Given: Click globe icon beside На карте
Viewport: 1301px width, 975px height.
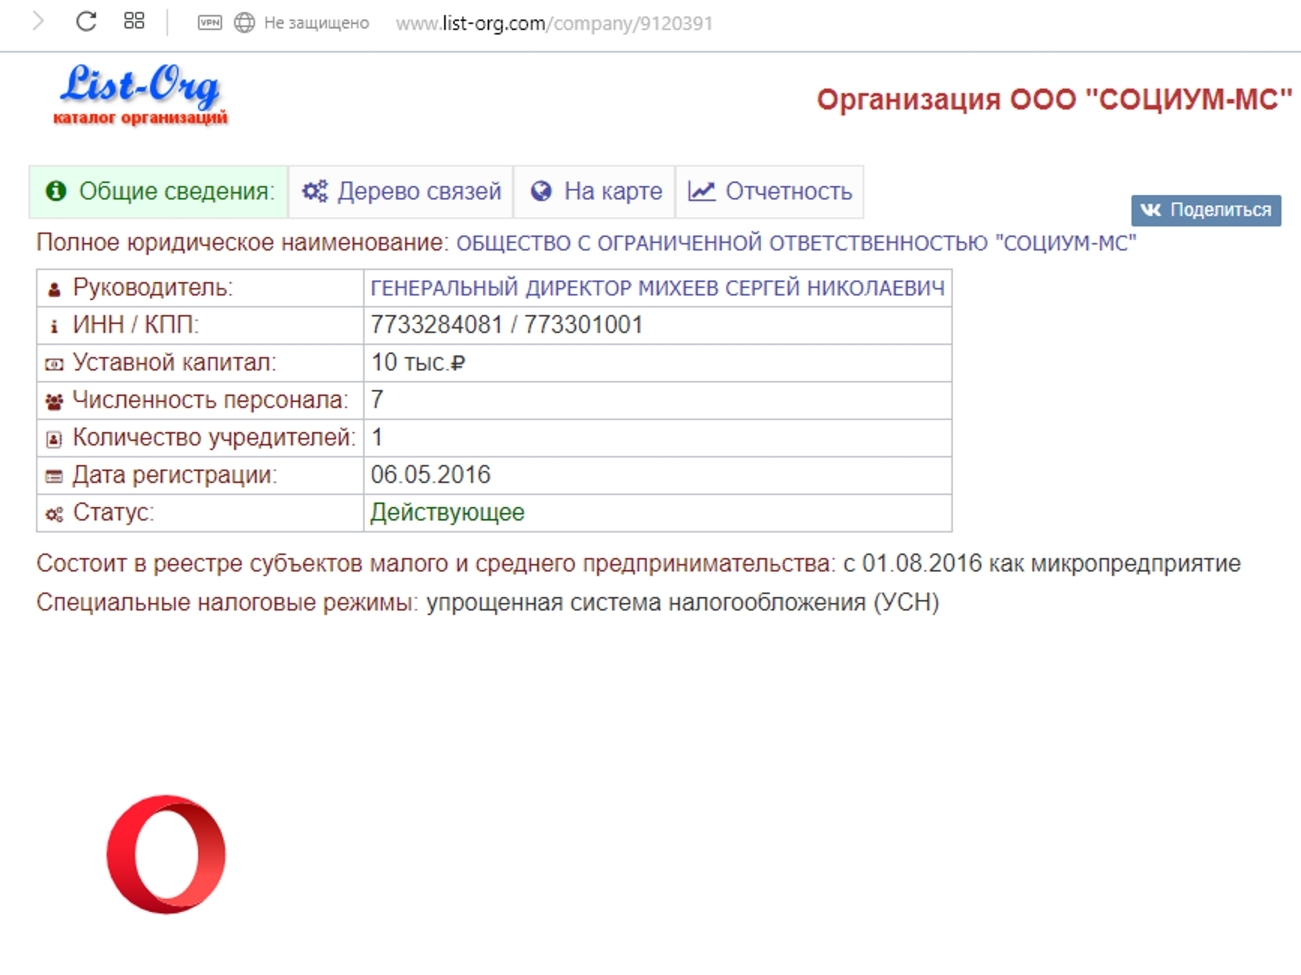Looking at the screenshot, I should click(x=541, y=191).
